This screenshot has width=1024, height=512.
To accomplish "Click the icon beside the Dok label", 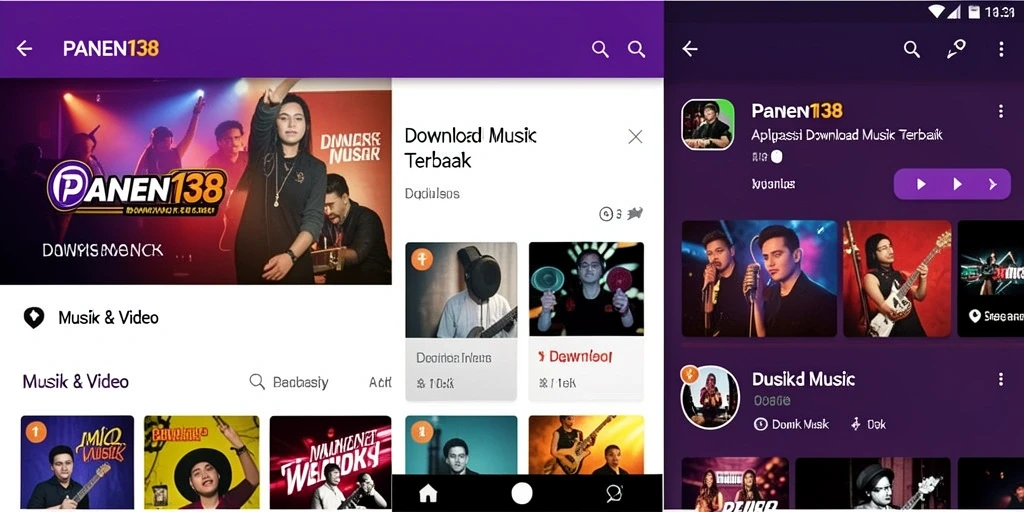I will [856, 424].
